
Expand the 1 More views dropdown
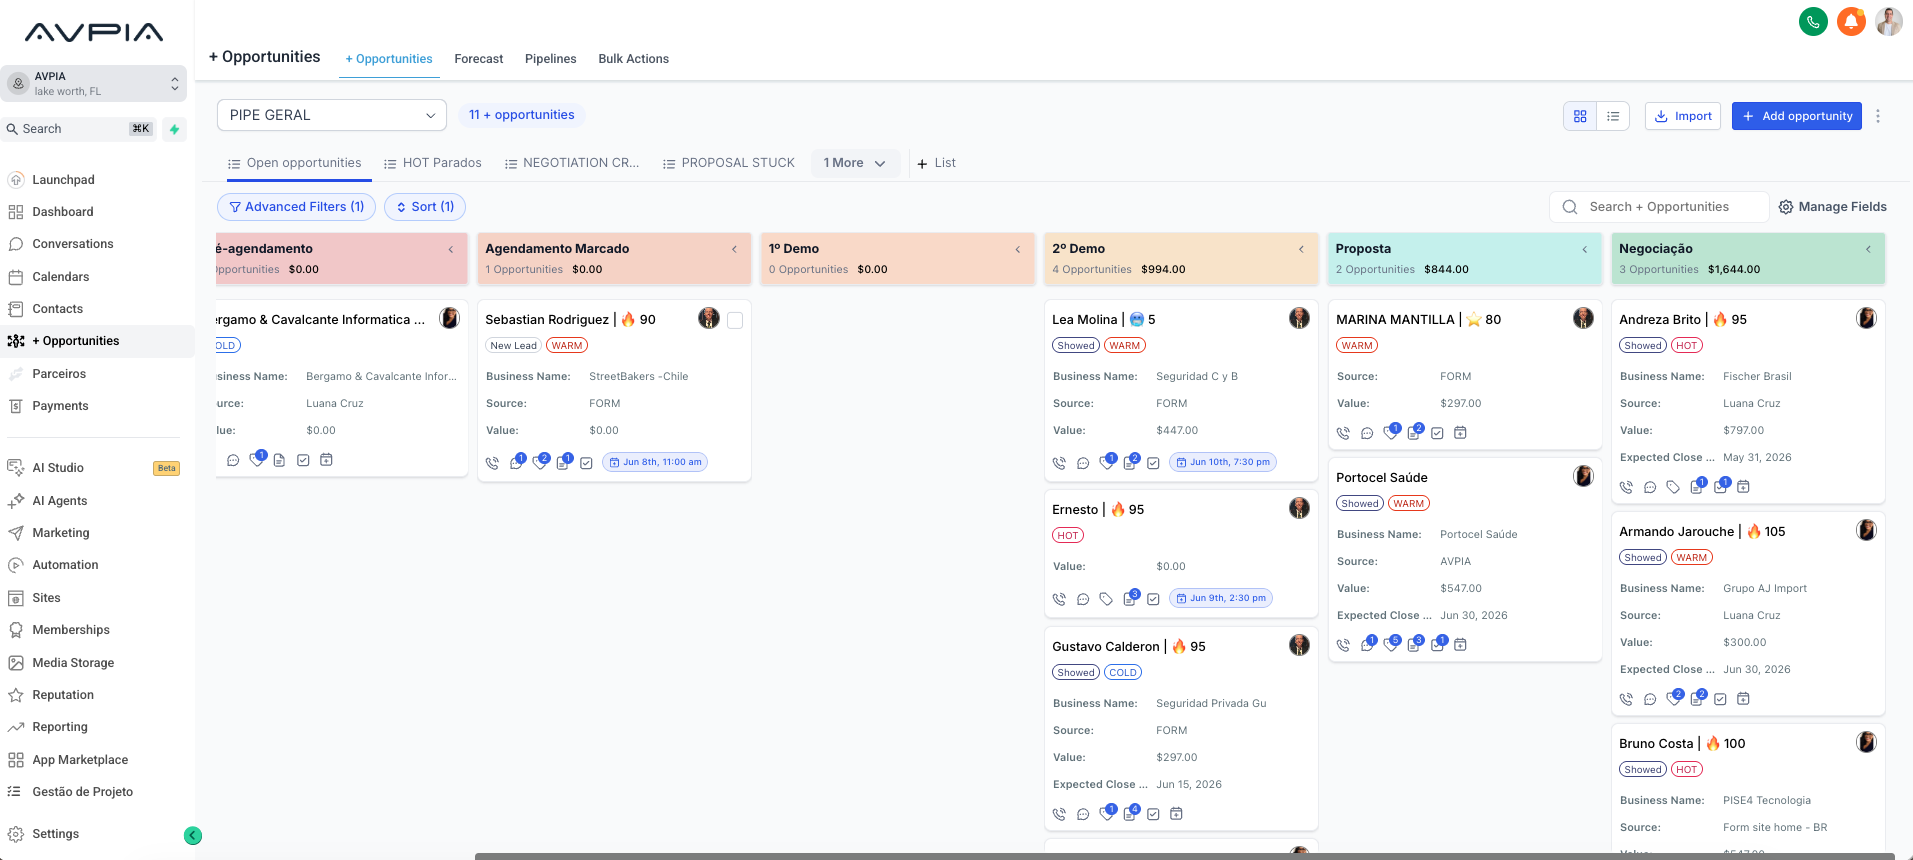click(x=855, y=163)
